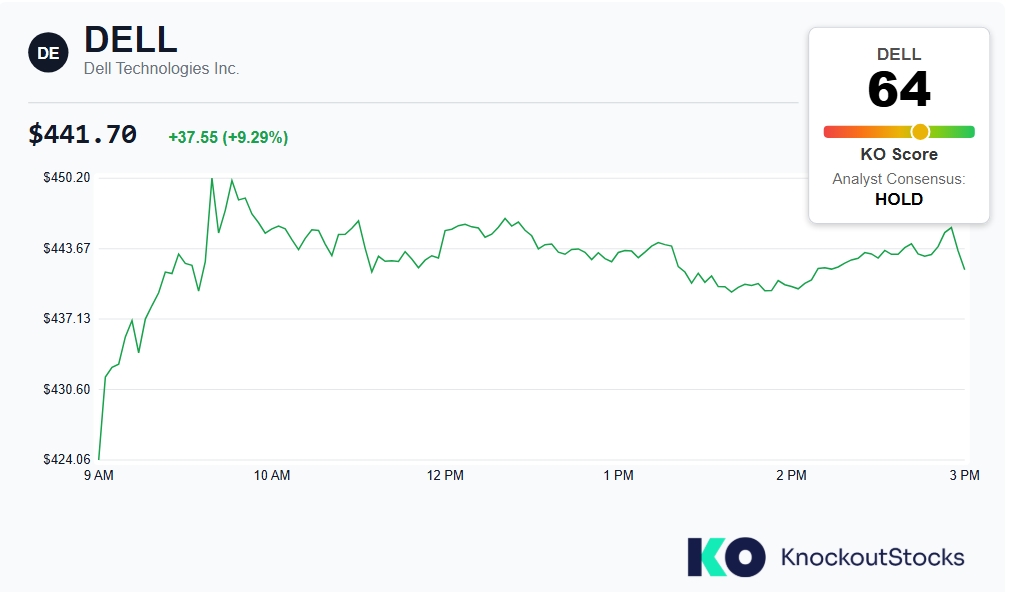Click the $450.20 y-axis label
Image resolution: width=1010 pixels, height=592 pixels.
pyautogui.click(x=67, y=177)
